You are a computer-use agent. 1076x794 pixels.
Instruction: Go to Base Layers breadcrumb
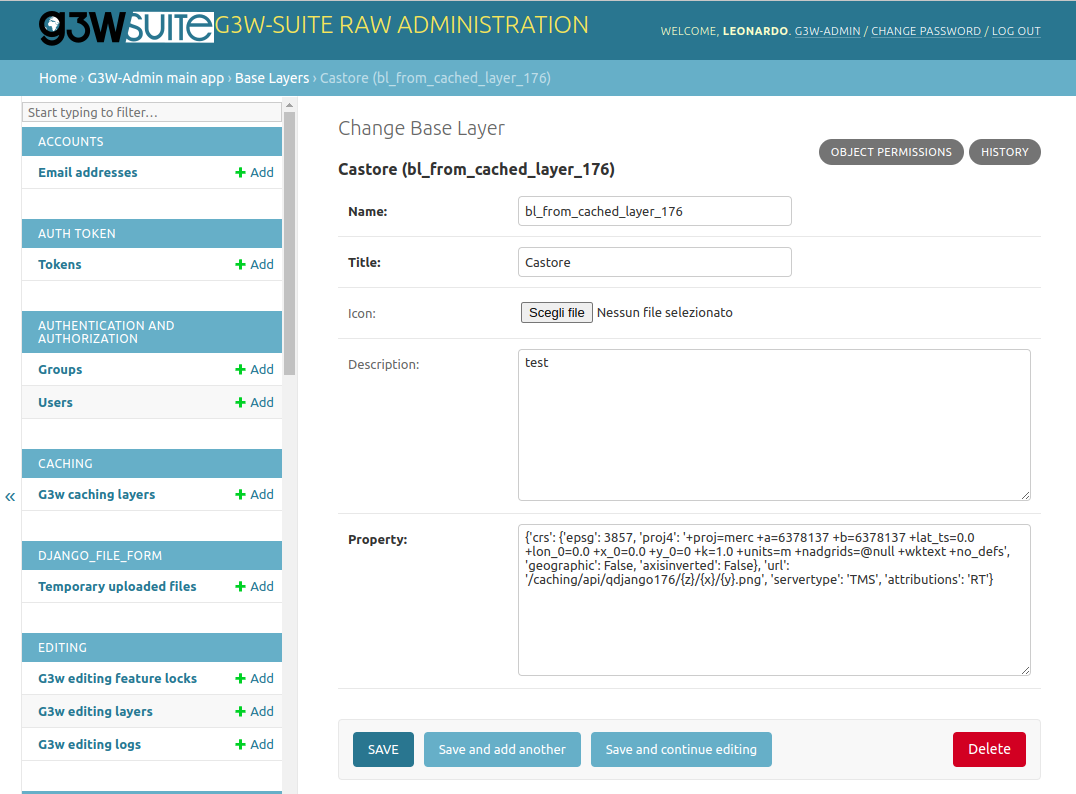pos(272,78)
